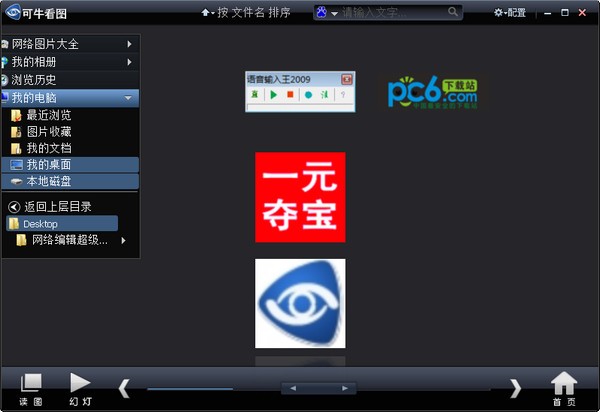Open the 配置 settings menu
The image size is (600, 412).
point(510,13)
